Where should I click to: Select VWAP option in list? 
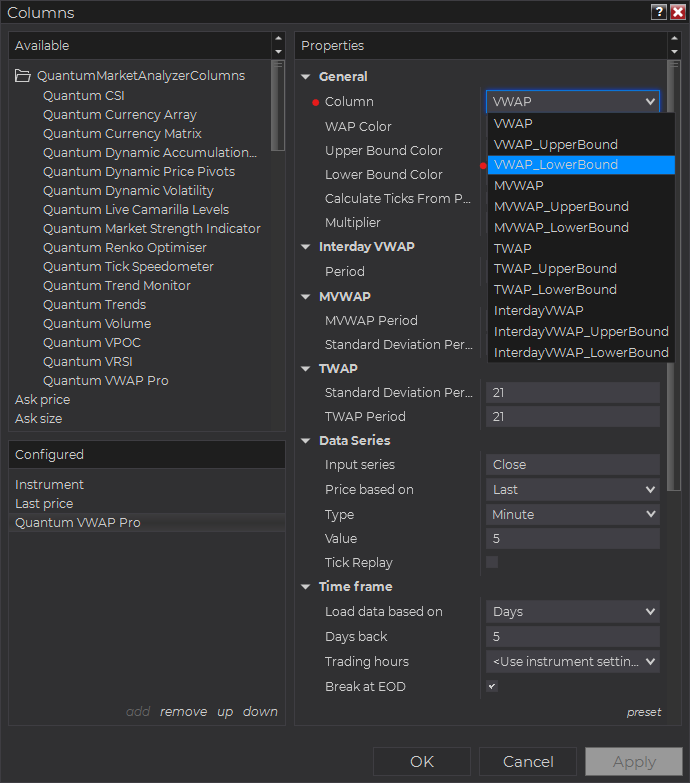tap(581, 123)
